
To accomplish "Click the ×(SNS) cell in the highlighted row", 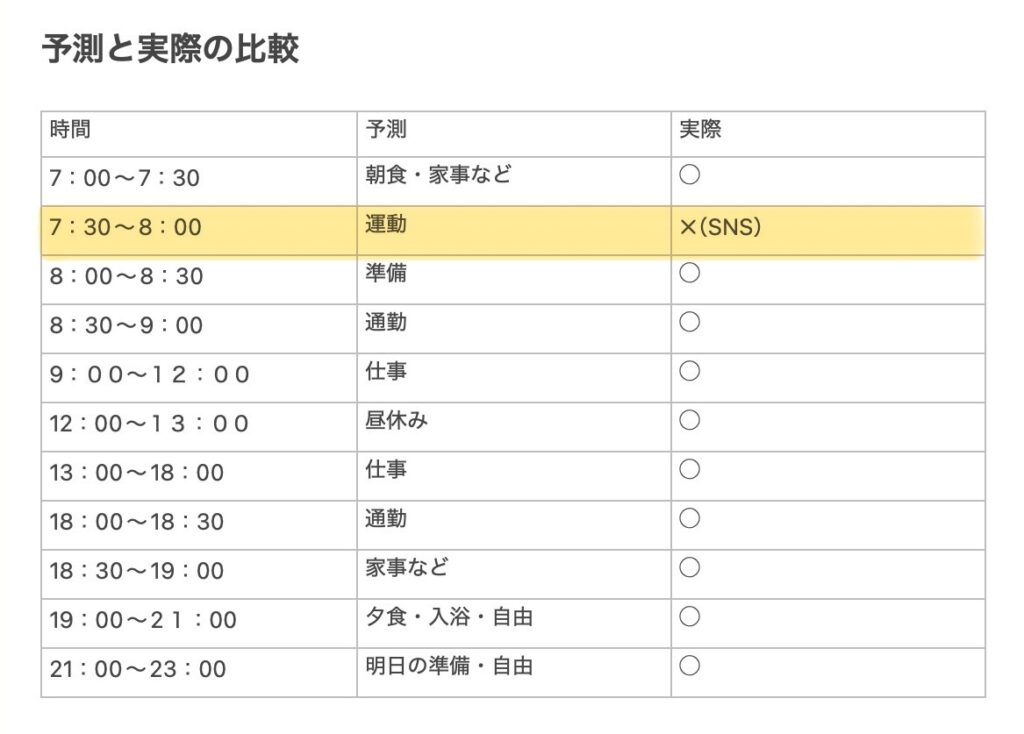I will click(x=720, y=227).
